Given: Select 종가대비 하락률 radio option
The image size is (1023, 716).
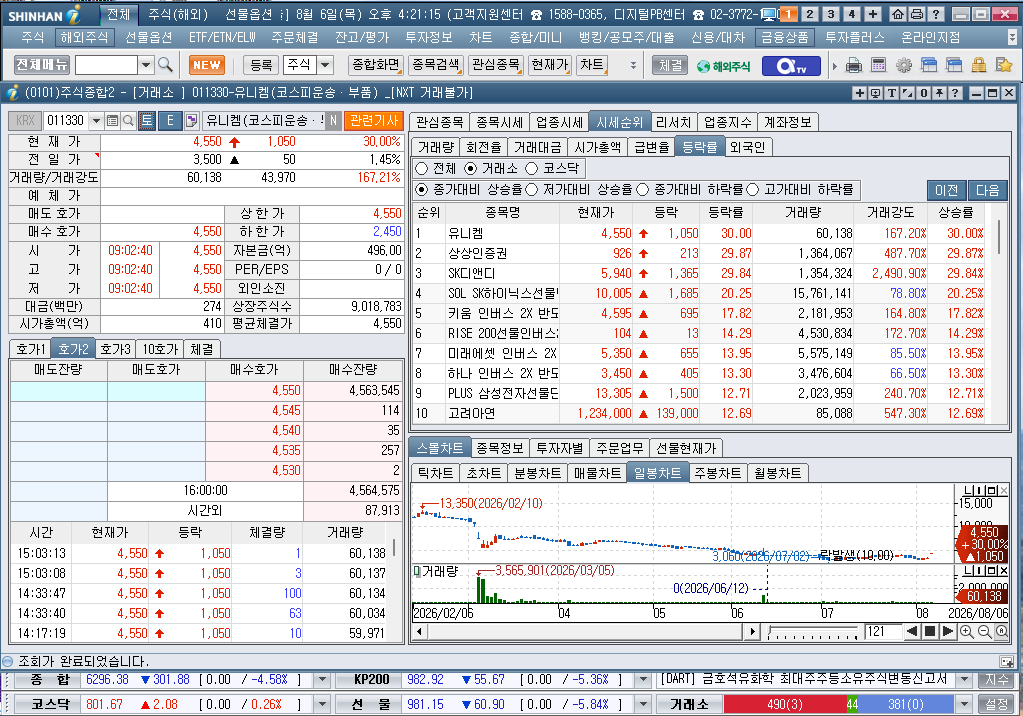Looking at the screenshot, I should (643, 189).
